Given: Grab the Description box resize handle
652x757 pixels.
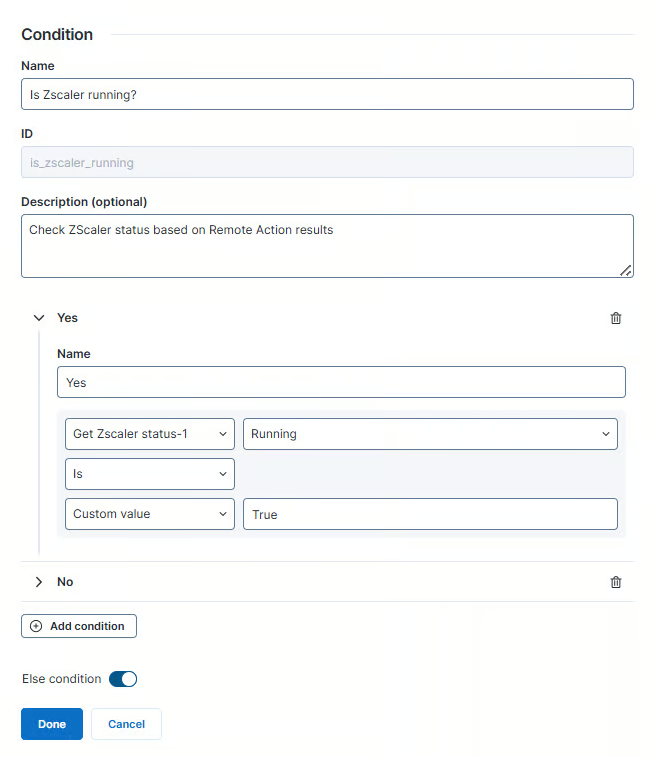Looking at the screenshot, I should (x=625, y=270).
